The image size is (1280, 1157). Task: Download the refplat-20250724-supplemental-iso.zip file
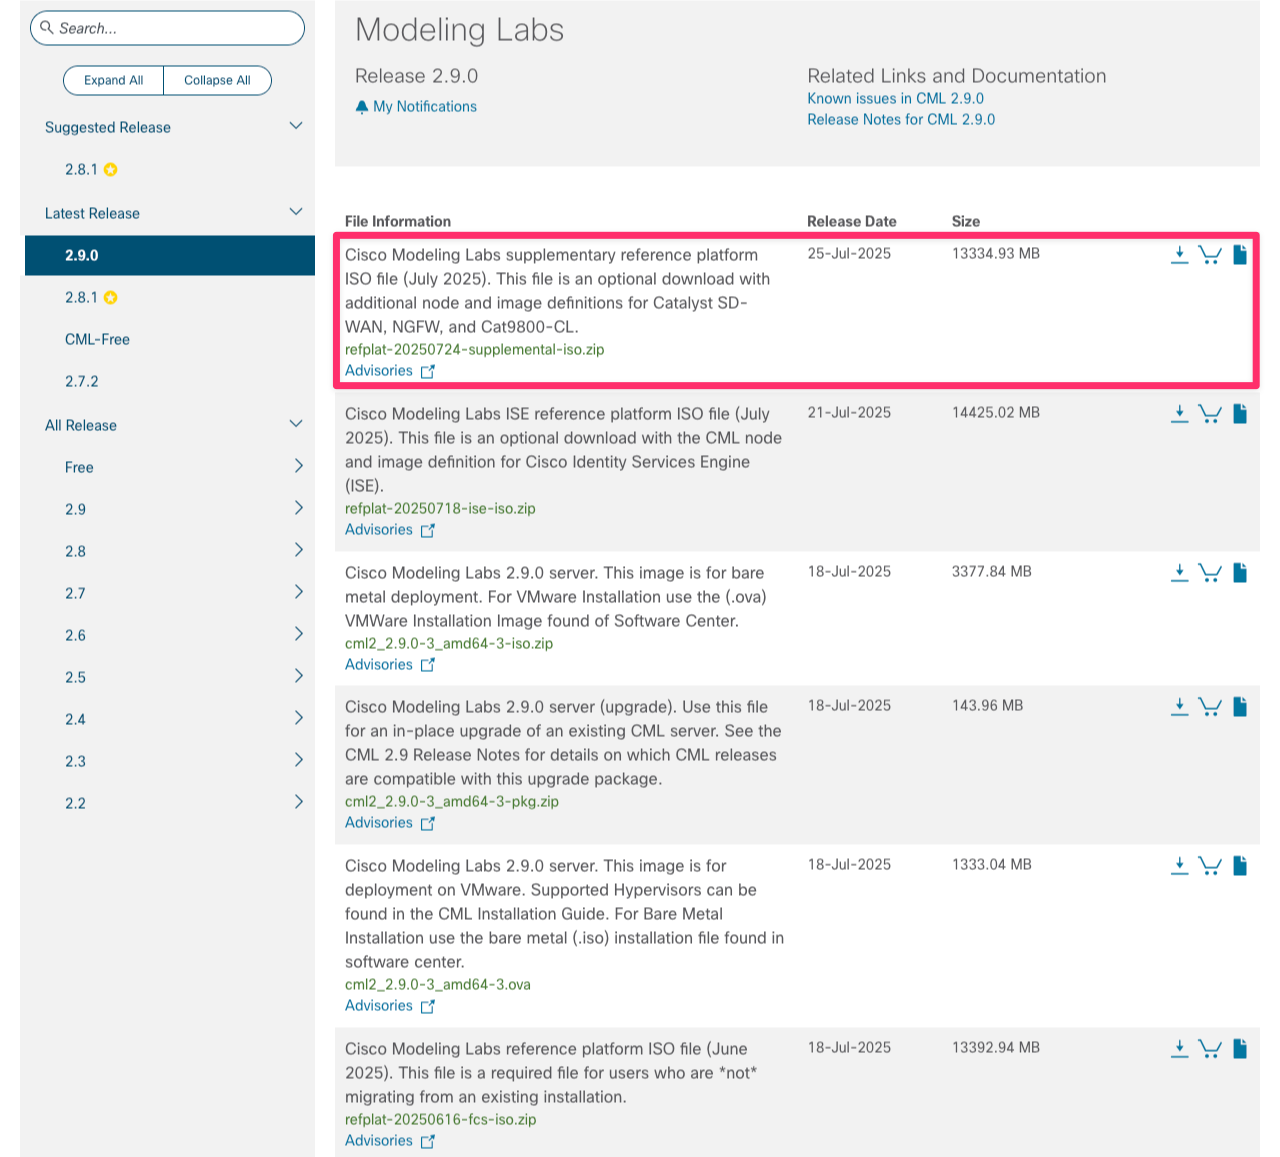[x=1180, y=255]
